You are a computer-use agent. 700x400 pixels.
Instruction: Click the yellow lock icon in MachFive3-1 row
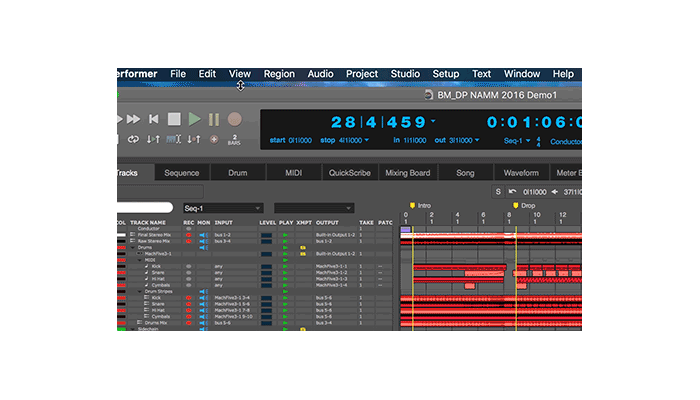(303, 254)
